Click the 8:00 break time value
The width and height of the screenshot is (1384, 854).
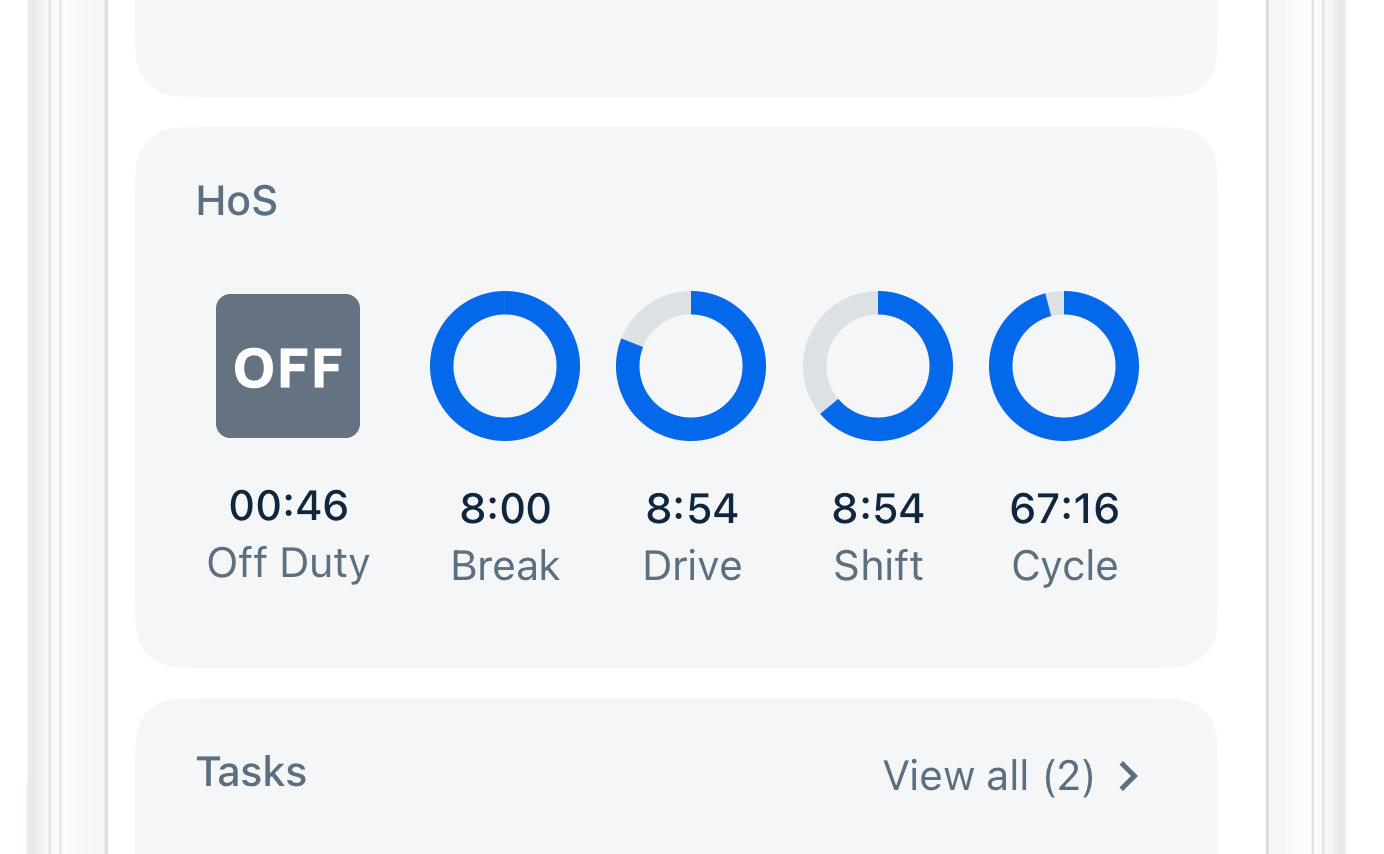[505, 509]
